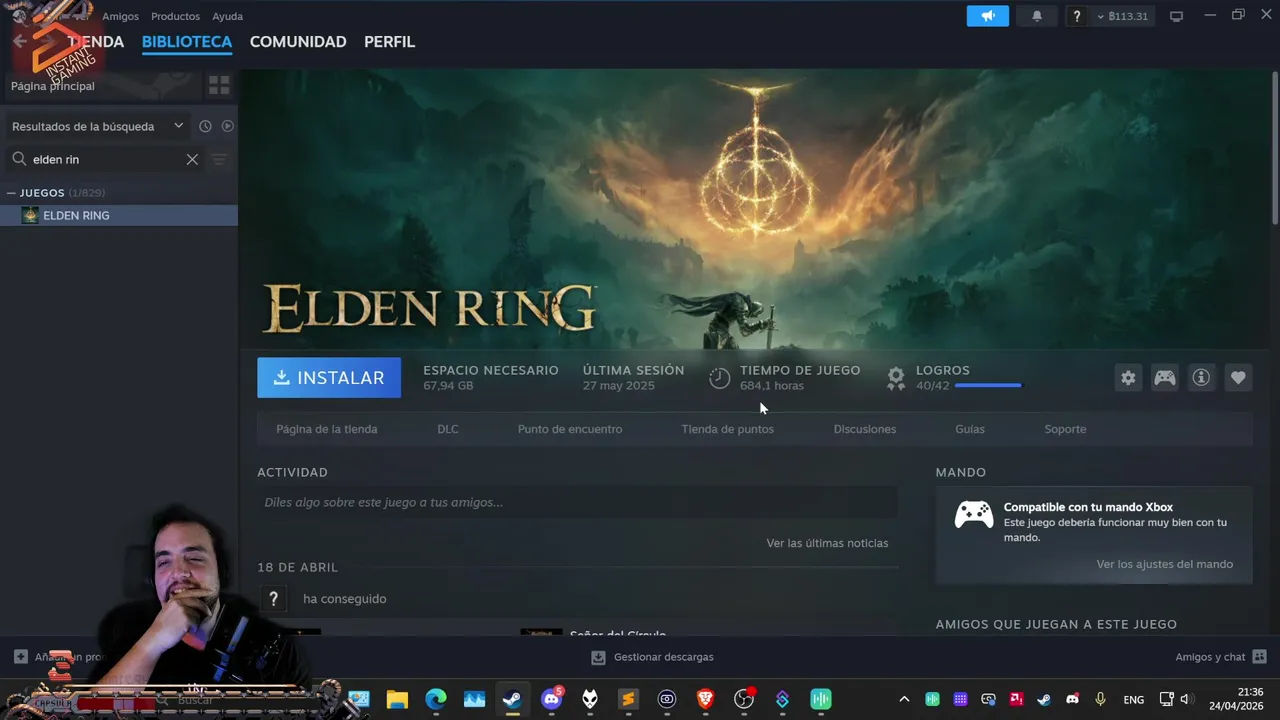The image size is (1280, 720).
Task: Expand Resultados de la búsqueda dropdown
Action: click(x=98, y=126)
